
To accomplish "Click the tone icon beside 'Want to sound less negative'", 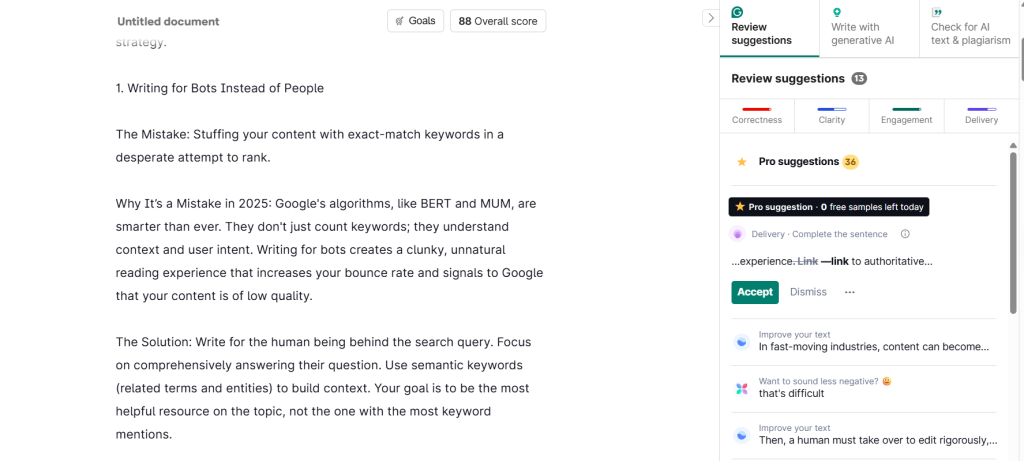I will [741, 388].
